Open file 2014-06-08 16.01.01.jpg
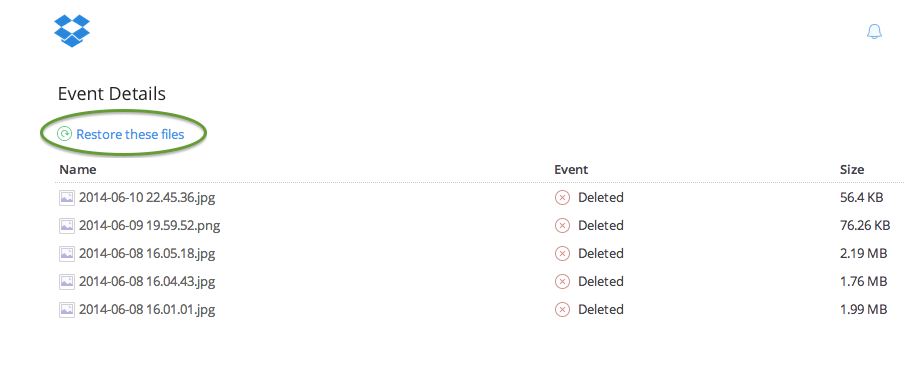This screenshot has height=367, width=904. tap(147, 309)
